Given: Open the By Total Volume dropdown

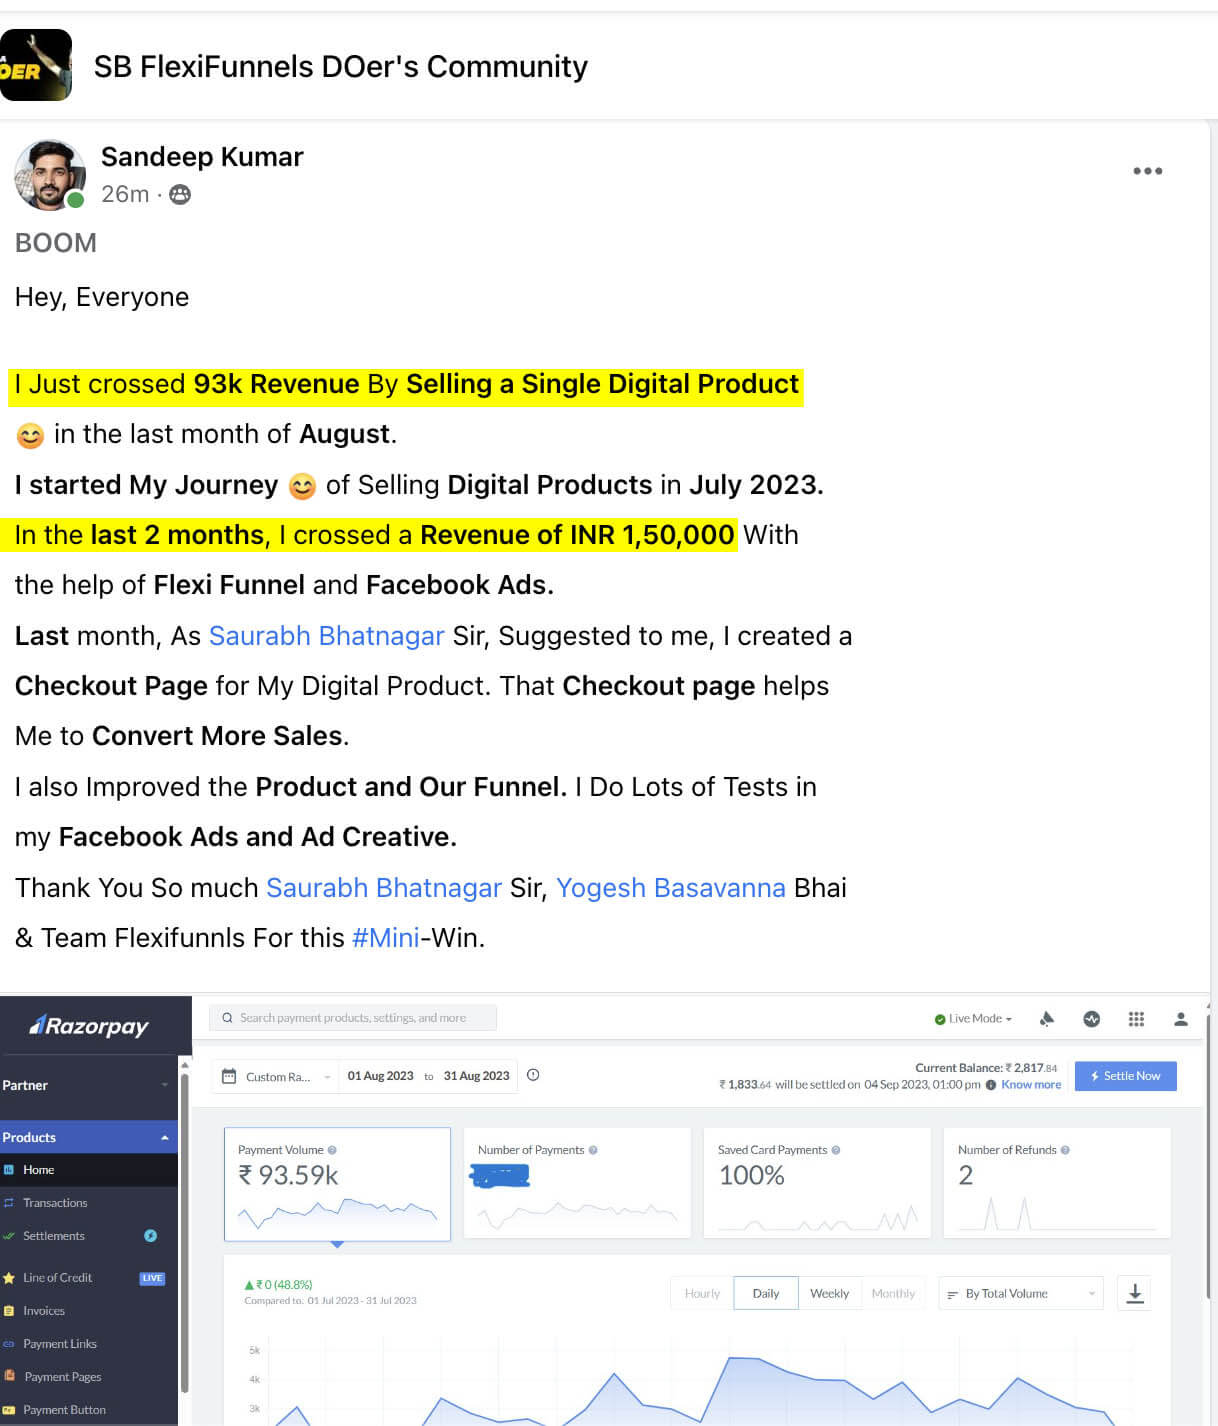Looking at the screenshot, I should point(1019,1293).
